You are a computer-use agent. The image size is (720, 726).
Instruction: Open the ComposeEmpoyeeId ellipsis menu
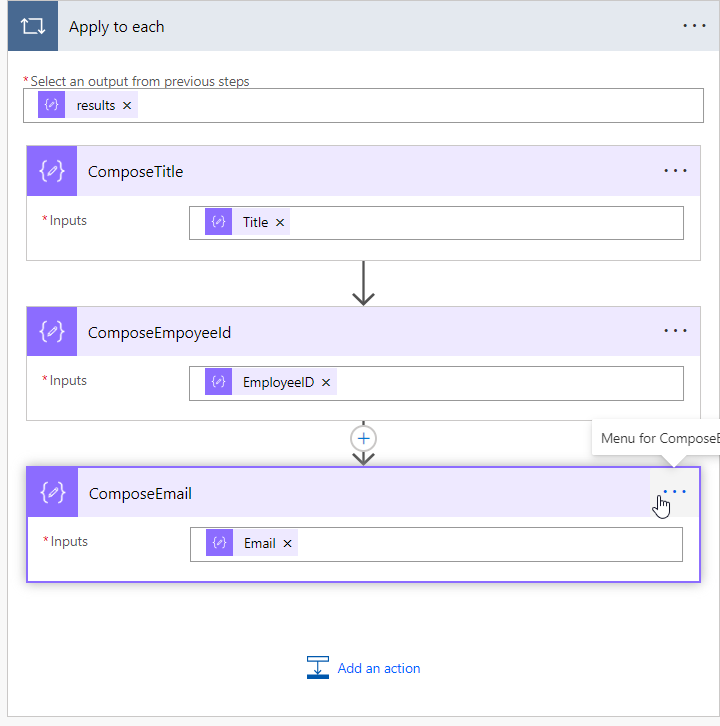click(x=675, y=331)
